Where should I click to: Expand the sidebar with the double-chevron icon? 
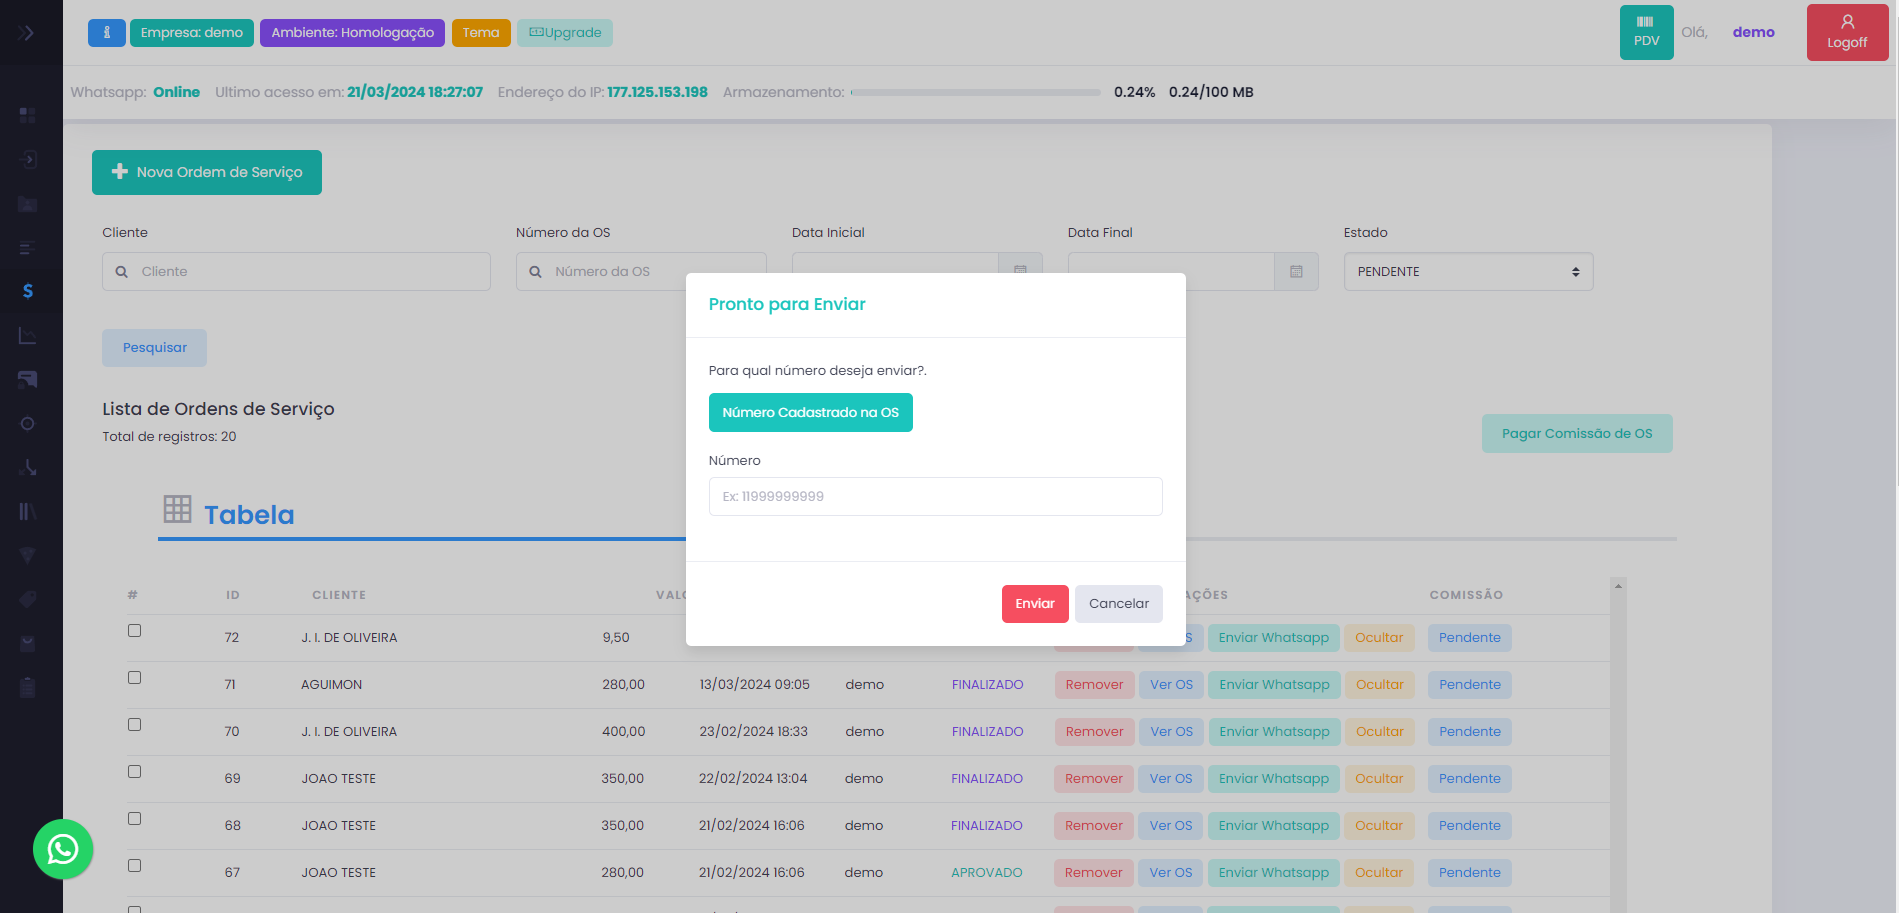[x=26, y=33]
